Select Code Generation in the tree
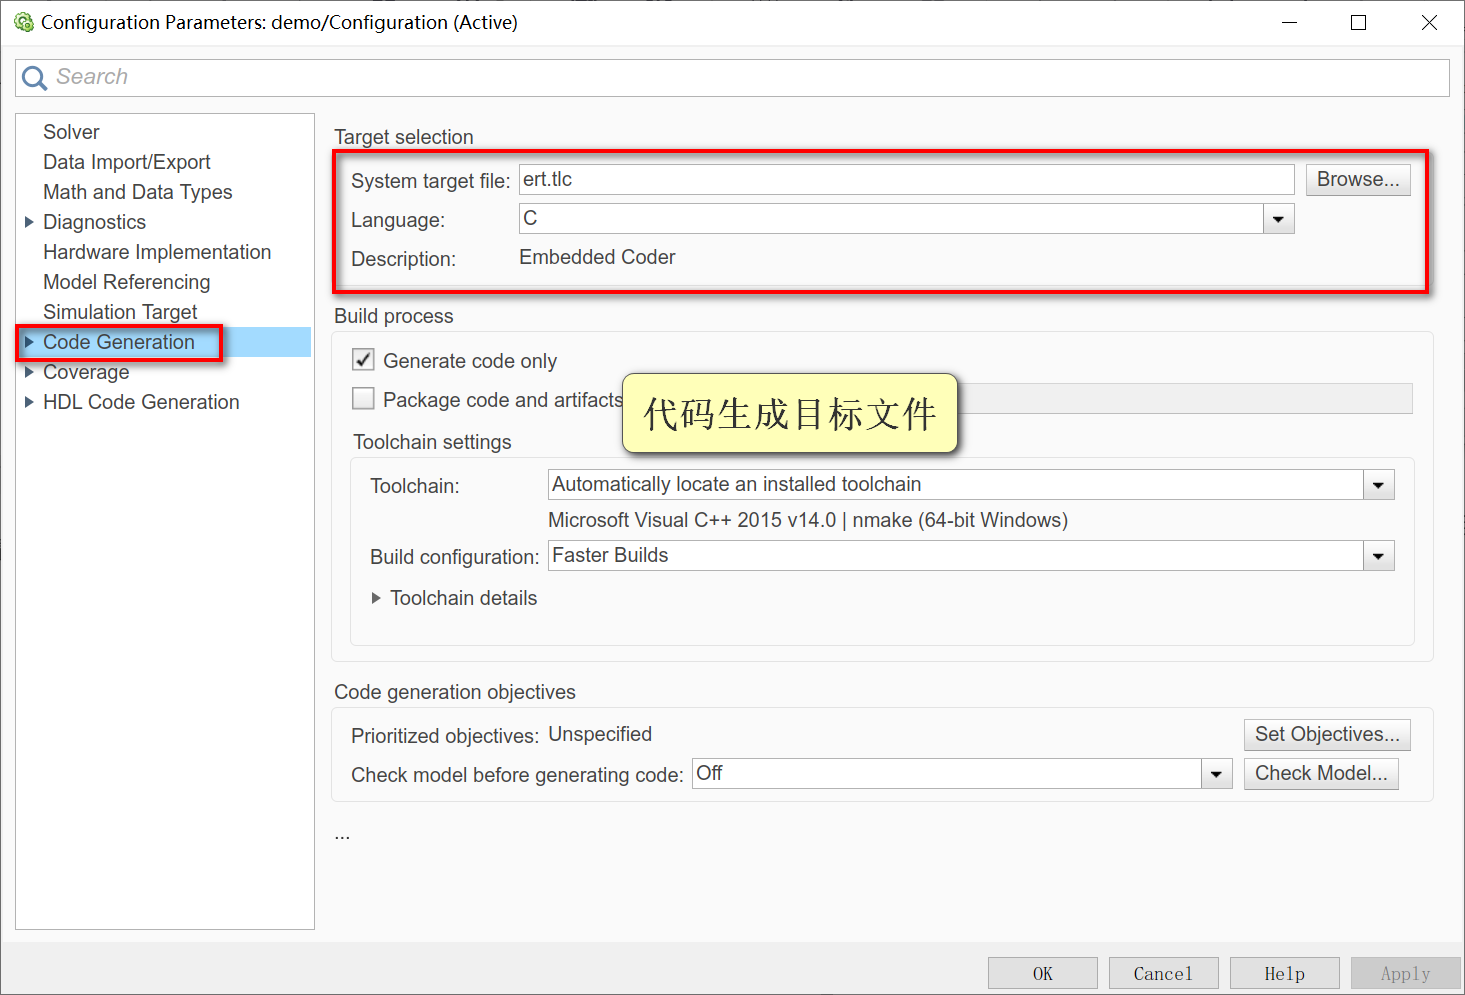 (x=119, y=342)
